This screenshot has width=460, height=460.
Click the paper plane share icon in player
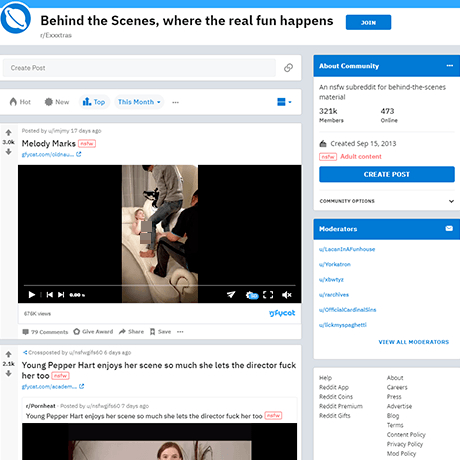point(231,295)
